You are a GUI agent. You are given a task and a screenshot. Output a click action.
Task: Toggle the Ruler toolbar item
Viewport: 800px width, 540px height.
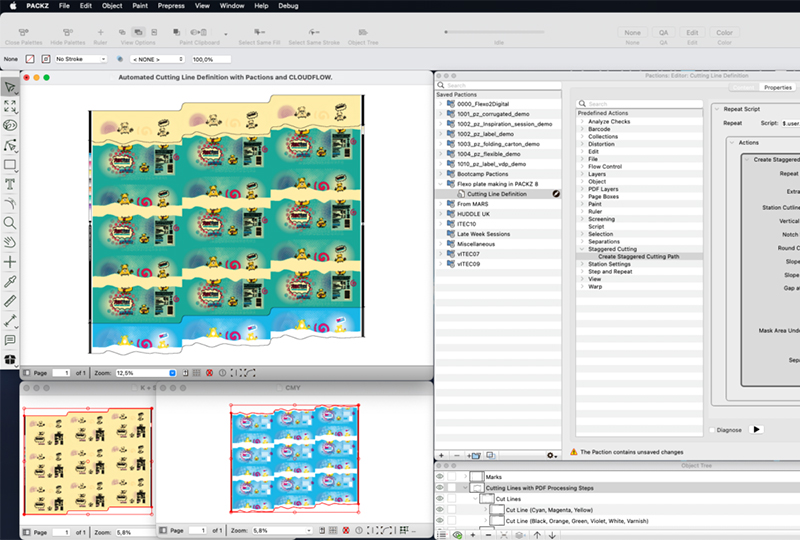click(x=101, y=33)
